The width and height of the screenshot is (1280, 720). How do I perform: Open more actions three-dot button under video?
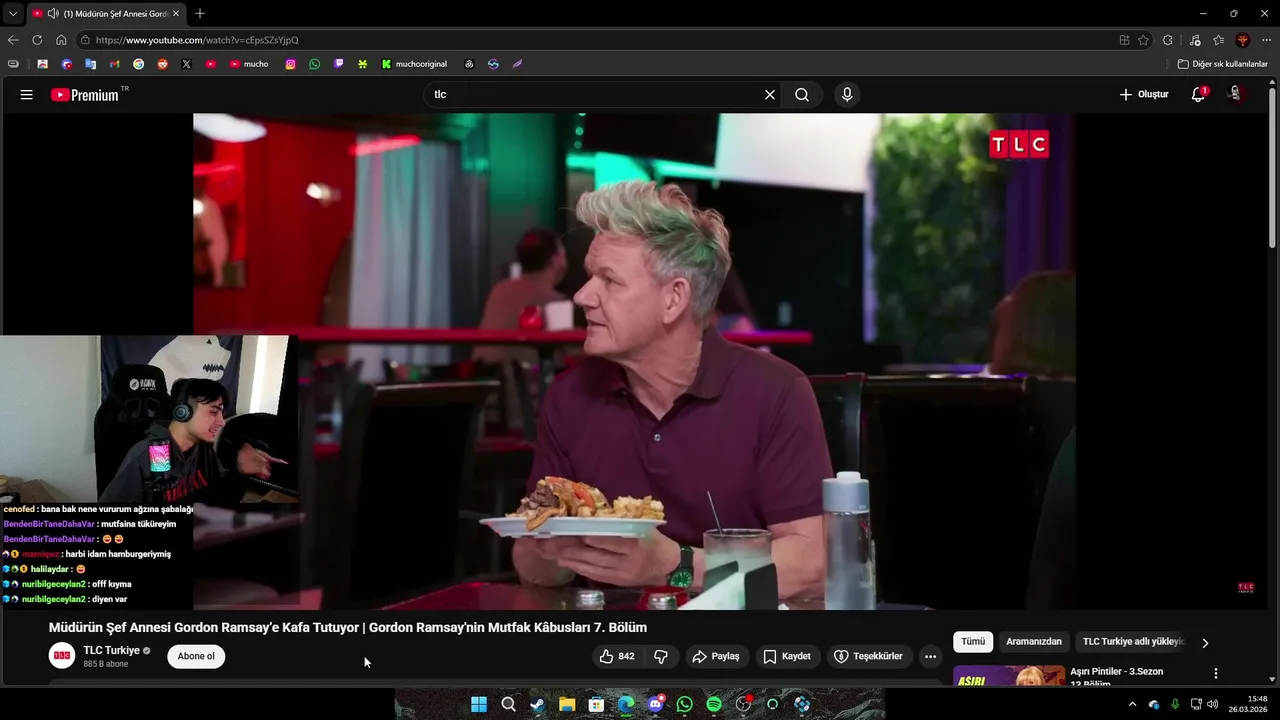(x=930, y=657)
